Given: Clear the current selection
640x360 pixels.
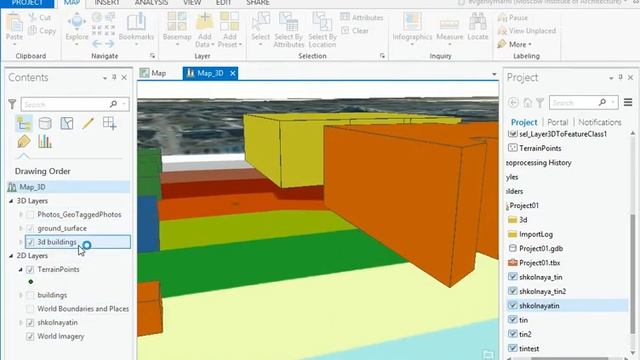Looking at the screenshot, I should tap(355, 31).
